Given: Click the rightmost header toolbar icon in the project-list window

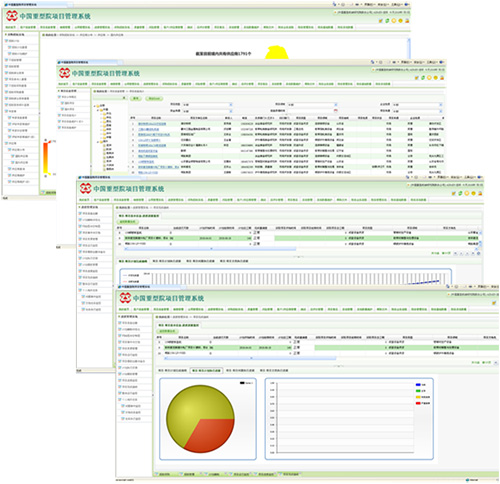Looking at the screenshot, I should tap(442, 78).
